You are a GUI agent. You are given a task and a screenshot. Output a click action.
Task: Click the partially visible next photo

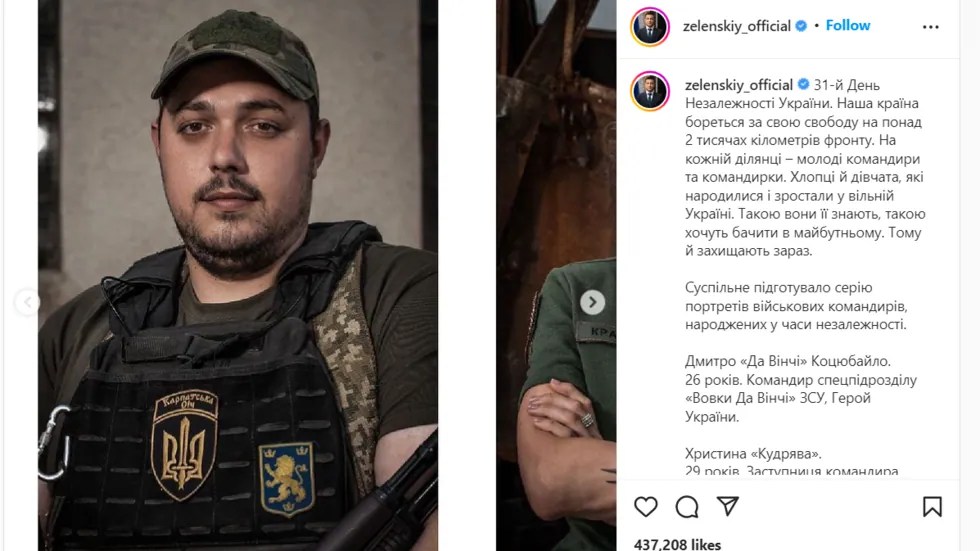556,276
